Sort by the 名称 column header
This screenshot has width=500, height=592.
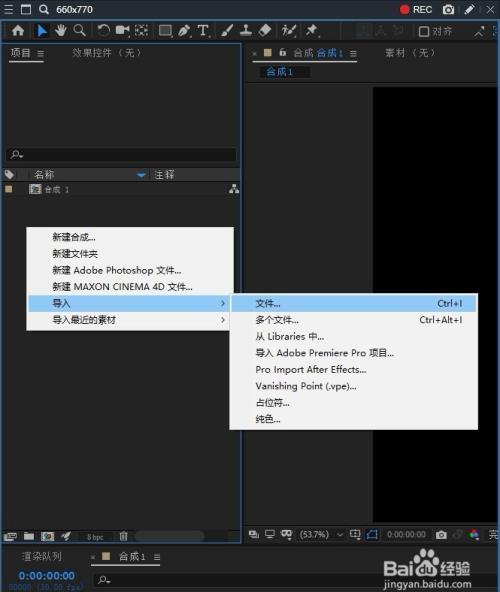coord(44,174)
